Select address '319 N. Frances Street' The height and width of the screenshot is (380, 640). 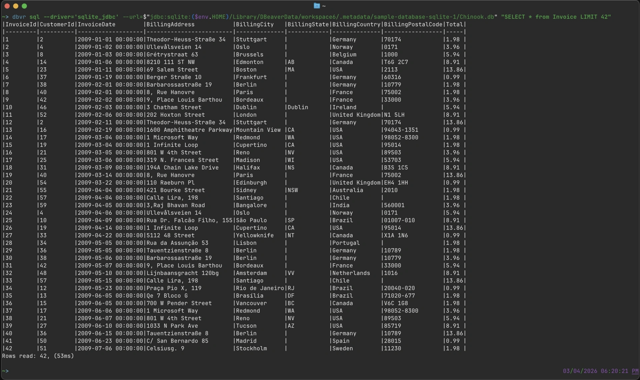point(182,160)
